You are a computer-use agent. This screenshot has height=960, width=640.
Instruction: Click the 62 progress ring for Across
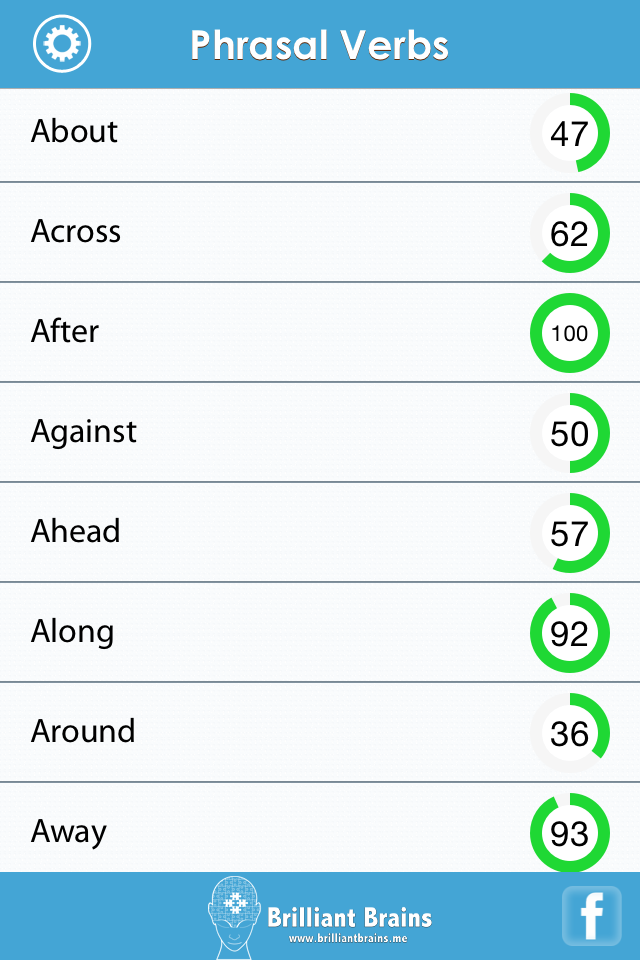569,233
